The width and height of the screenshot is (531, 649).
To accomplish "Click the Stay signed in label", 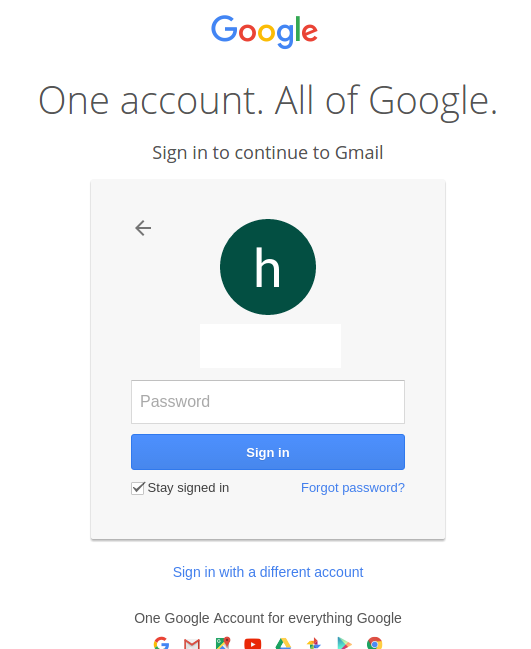I will coord(188,488).
